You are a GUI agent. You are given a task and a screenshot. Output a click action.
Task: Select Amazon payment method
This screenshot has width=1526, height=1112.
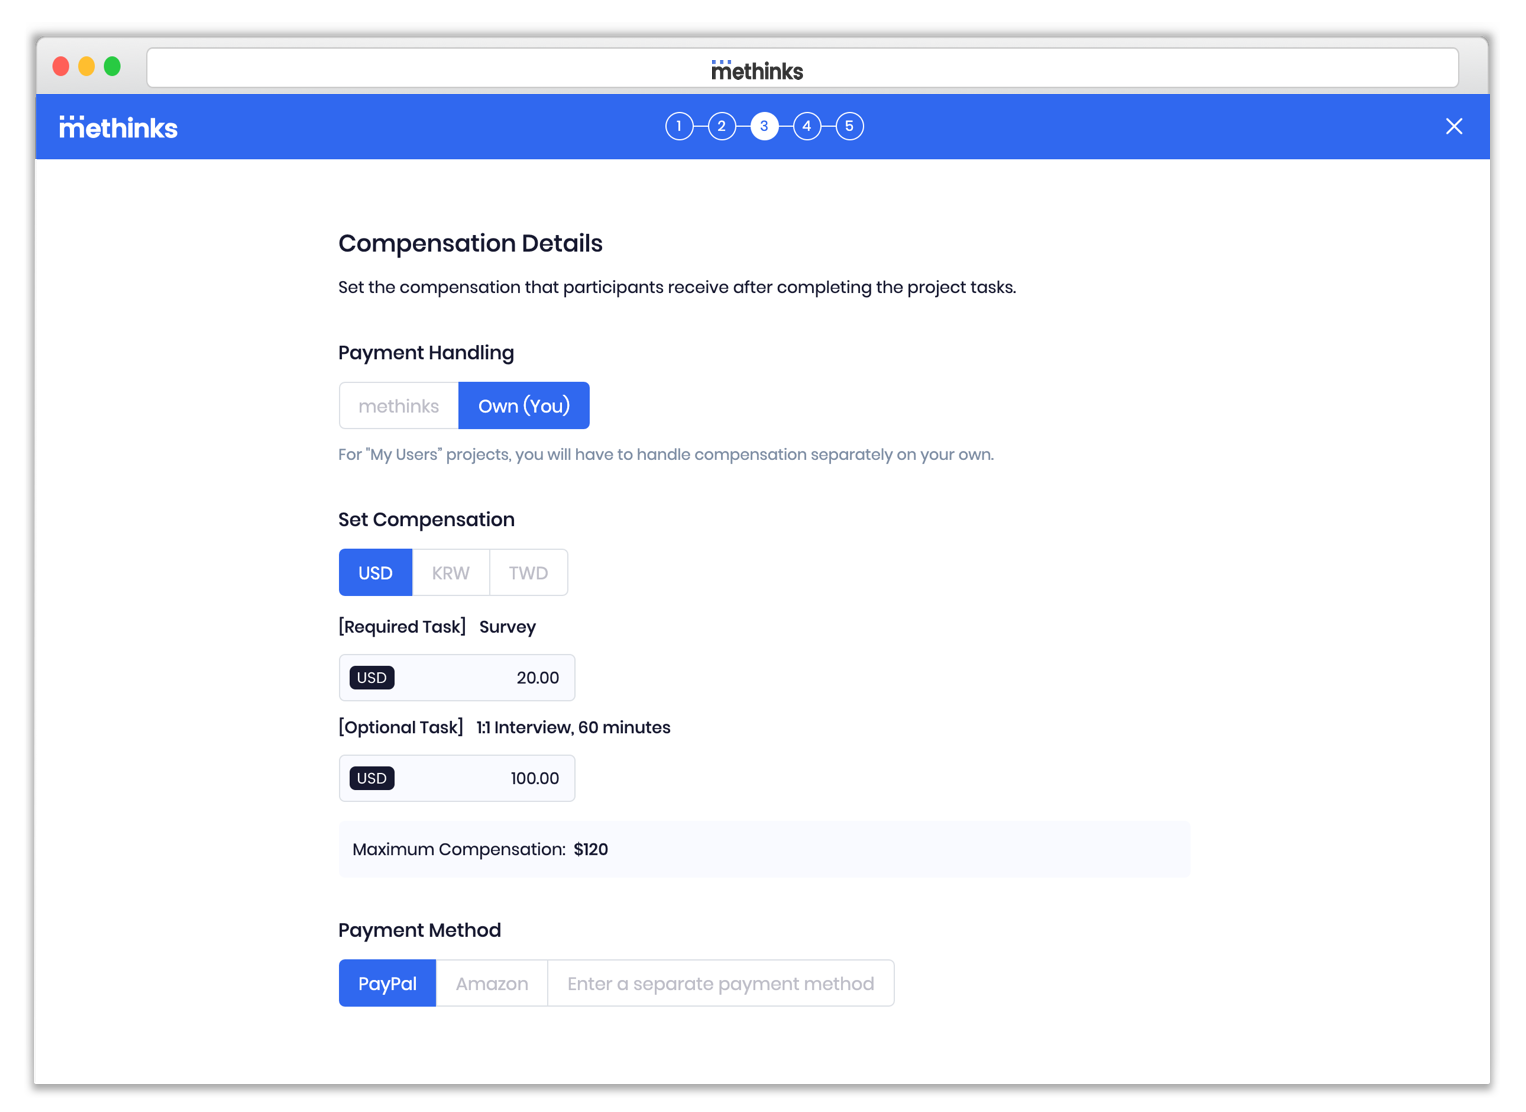(x=491, y=984)
